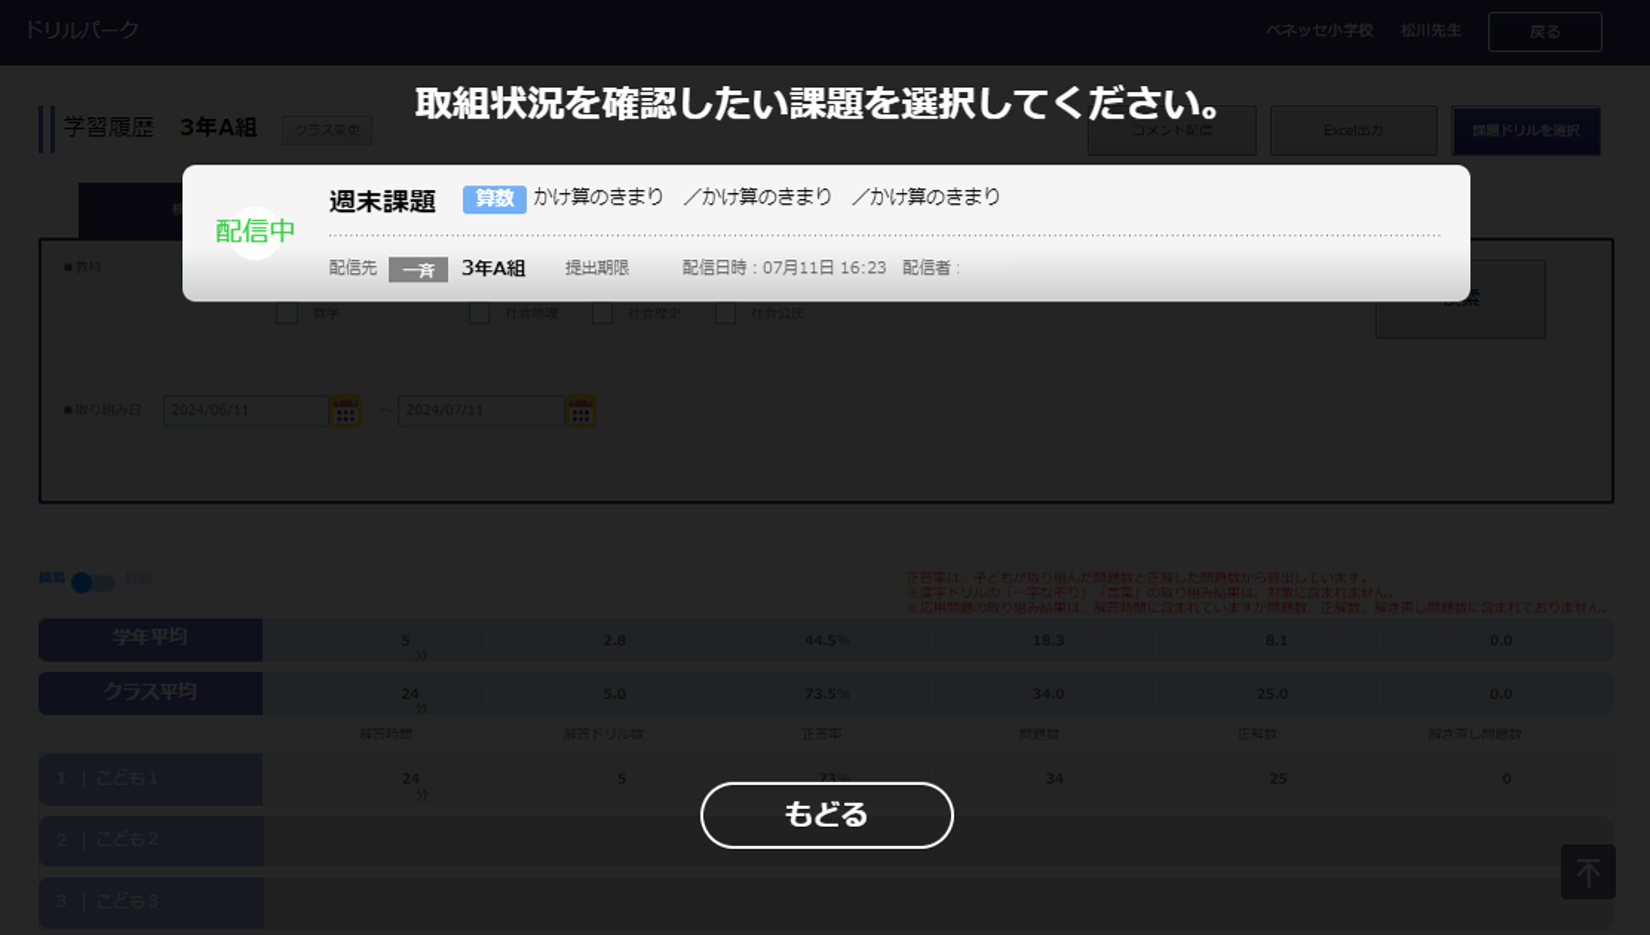Click the dimmed 課題ドリルを選択 button
The height and width of the screenshot is (935, 1650).
point(1526,131)
